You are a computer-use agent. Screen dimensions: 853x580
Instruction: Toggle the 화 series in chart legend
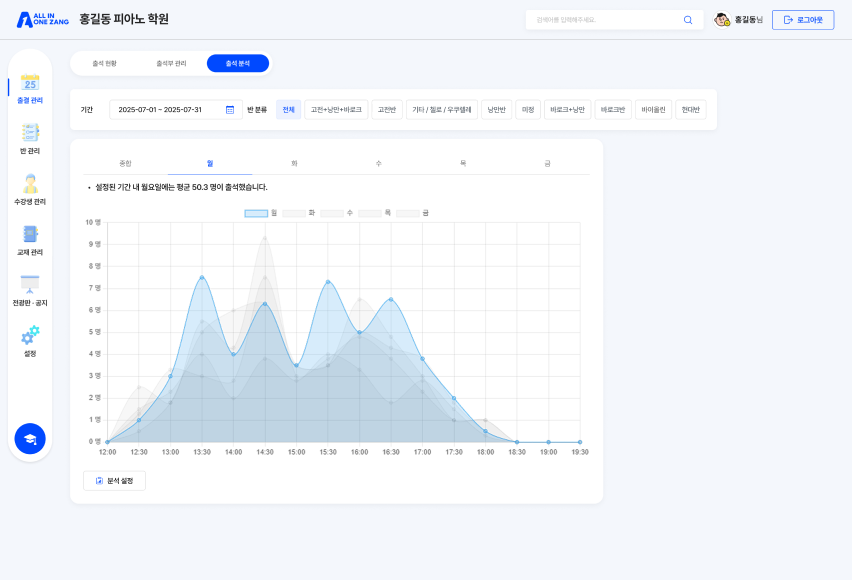point(299,213)
